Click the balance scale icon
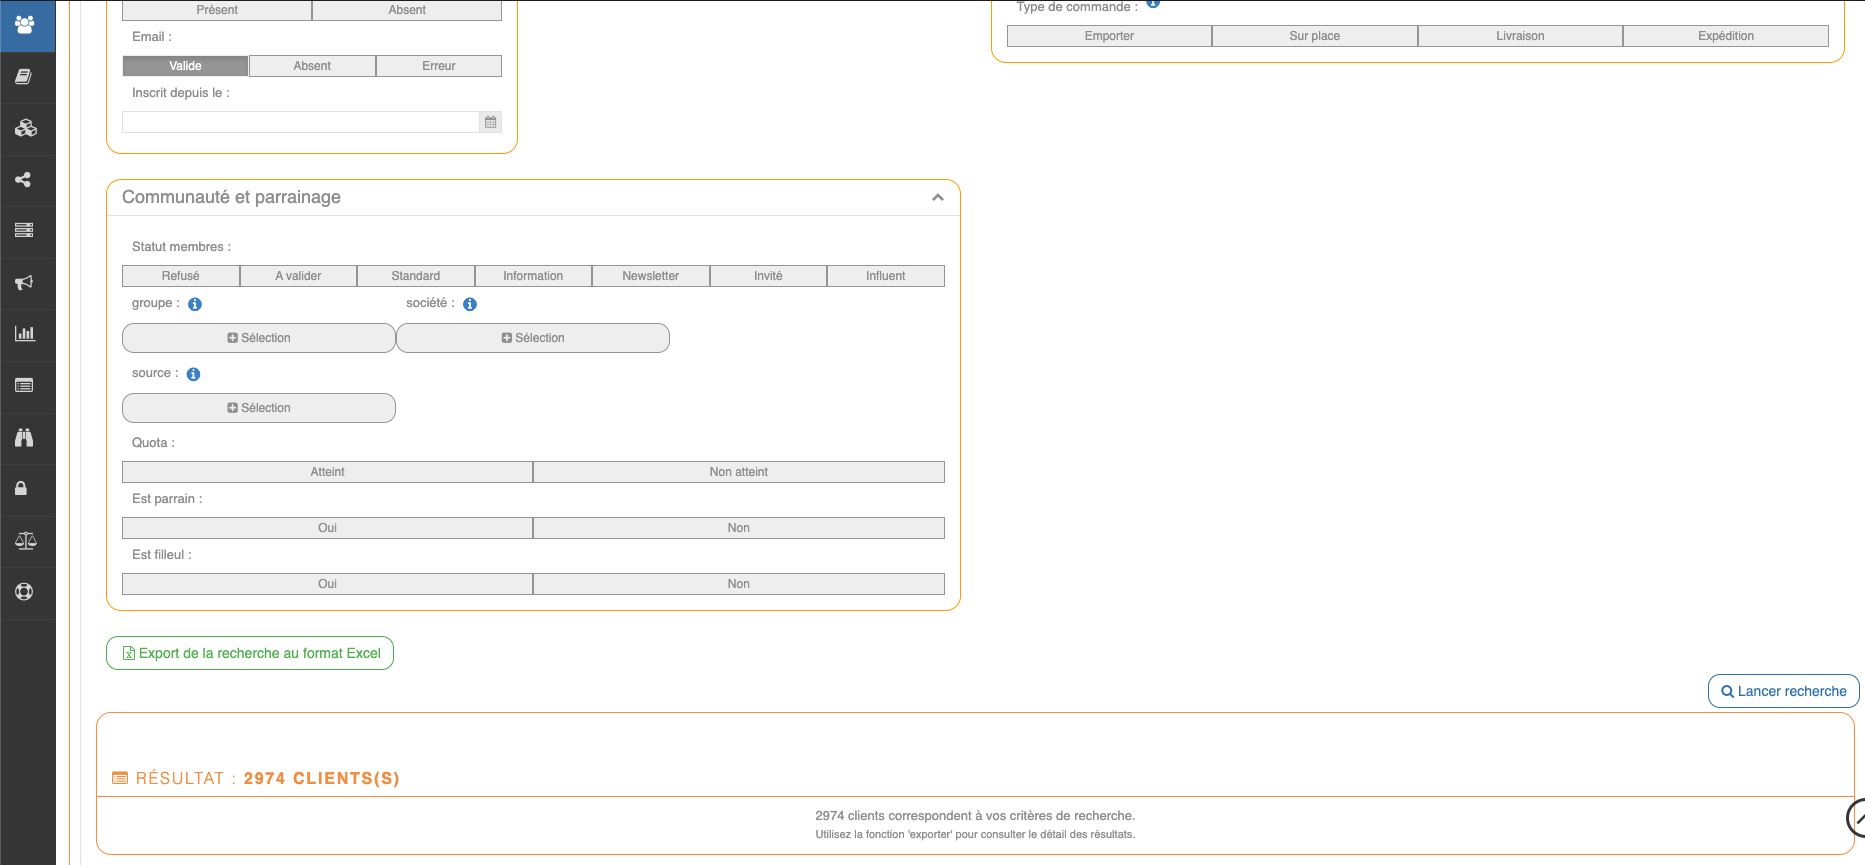Screen dimensions: 1865x865 (26, 541)
